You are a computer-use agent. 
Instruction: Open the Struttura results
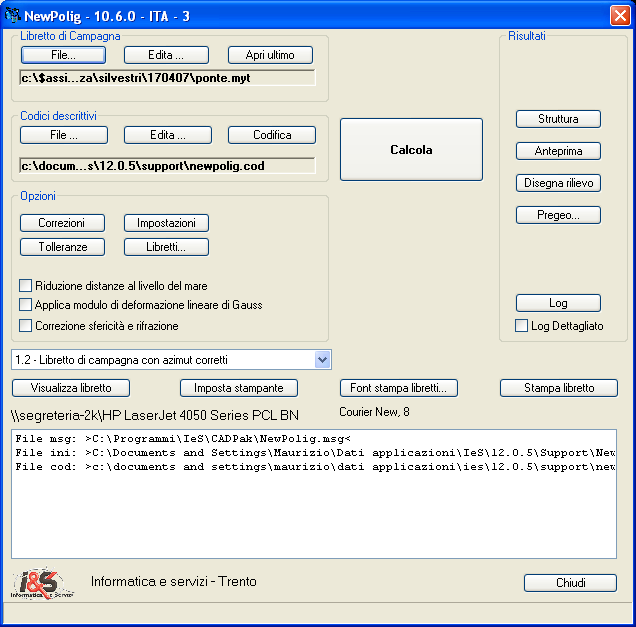[558, 119]
